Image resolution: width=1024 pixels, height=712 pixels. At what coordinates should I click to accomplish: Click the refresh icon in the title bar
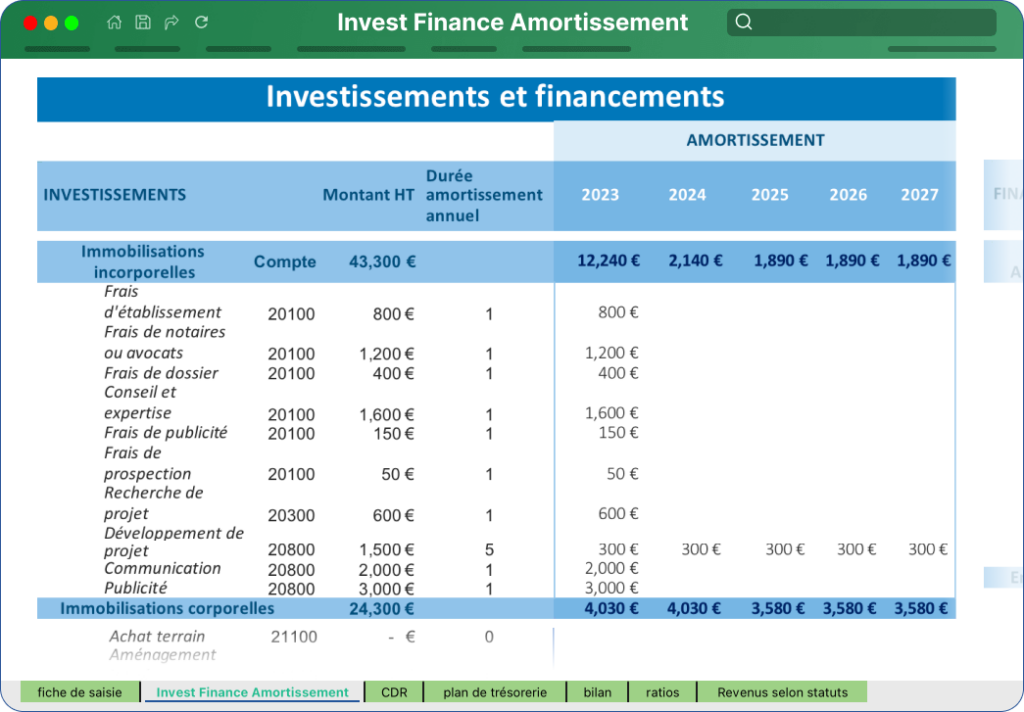click(202, 22)
